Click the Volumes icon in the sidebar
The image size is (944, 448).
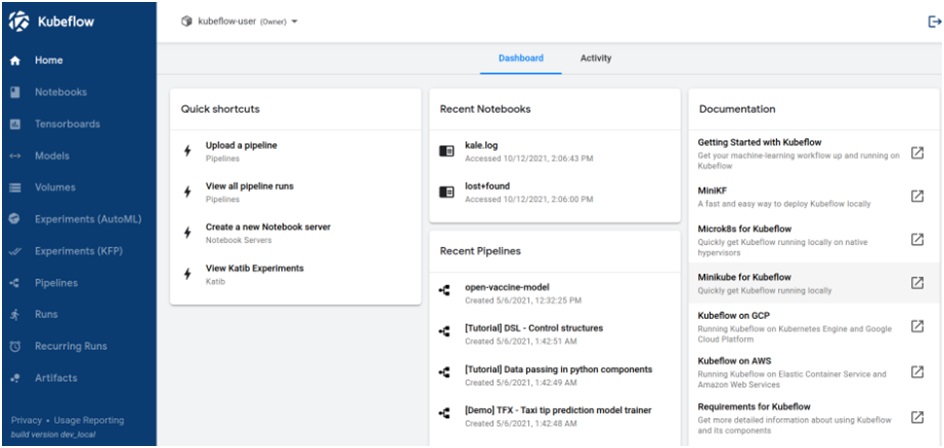click(15, 187)
